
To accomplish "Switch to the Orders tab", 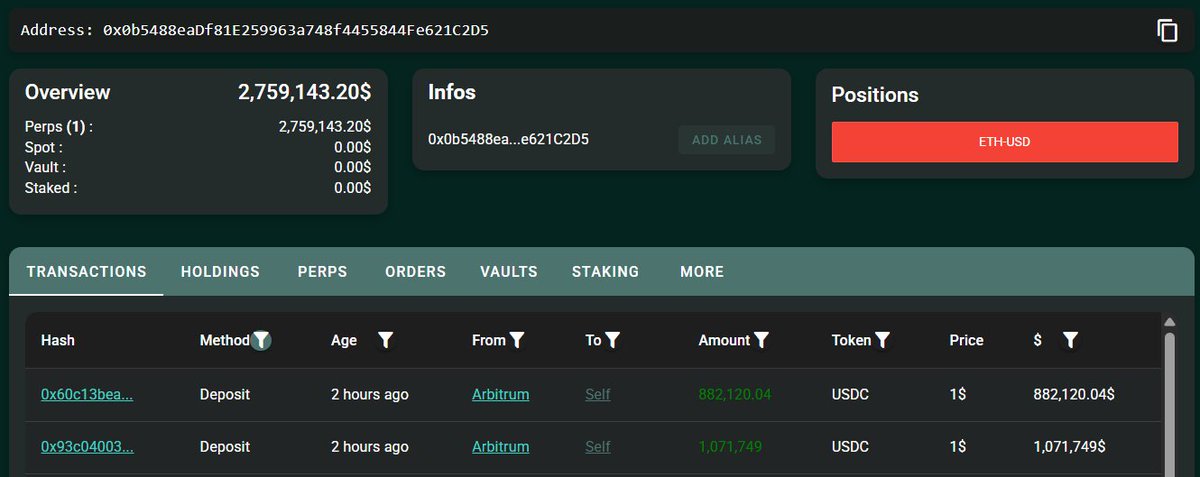I will click(x=415, y=272).
